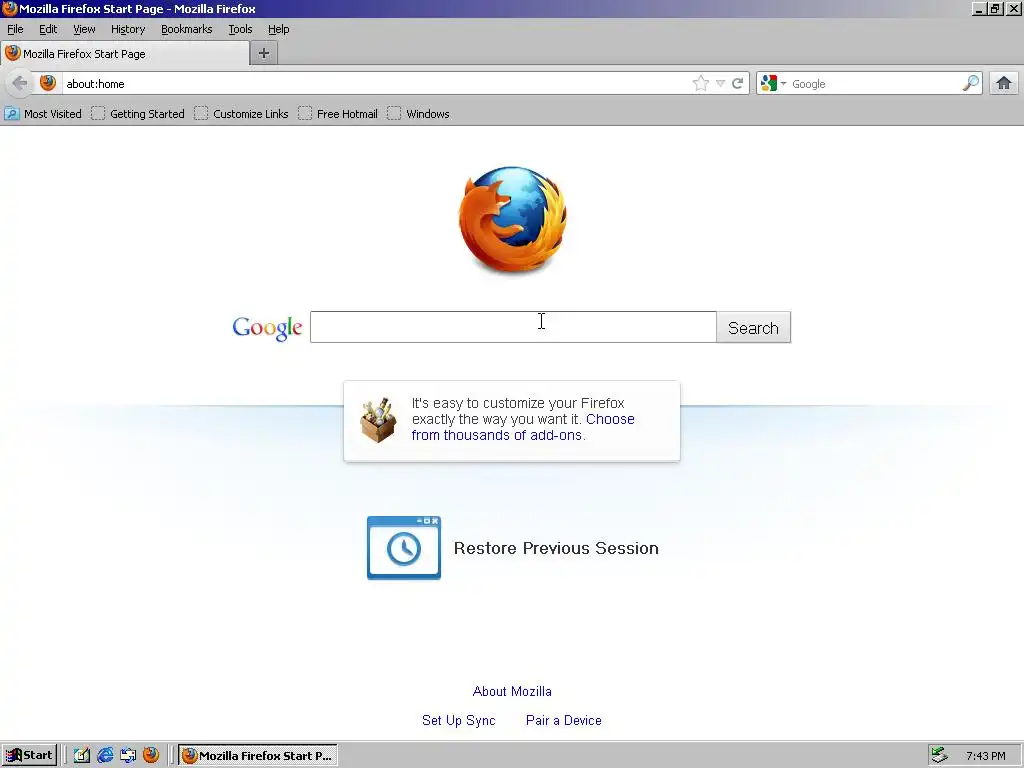Open the Pair a Device link
Viewport: 1024px width, 768px height.
[564, 720]
